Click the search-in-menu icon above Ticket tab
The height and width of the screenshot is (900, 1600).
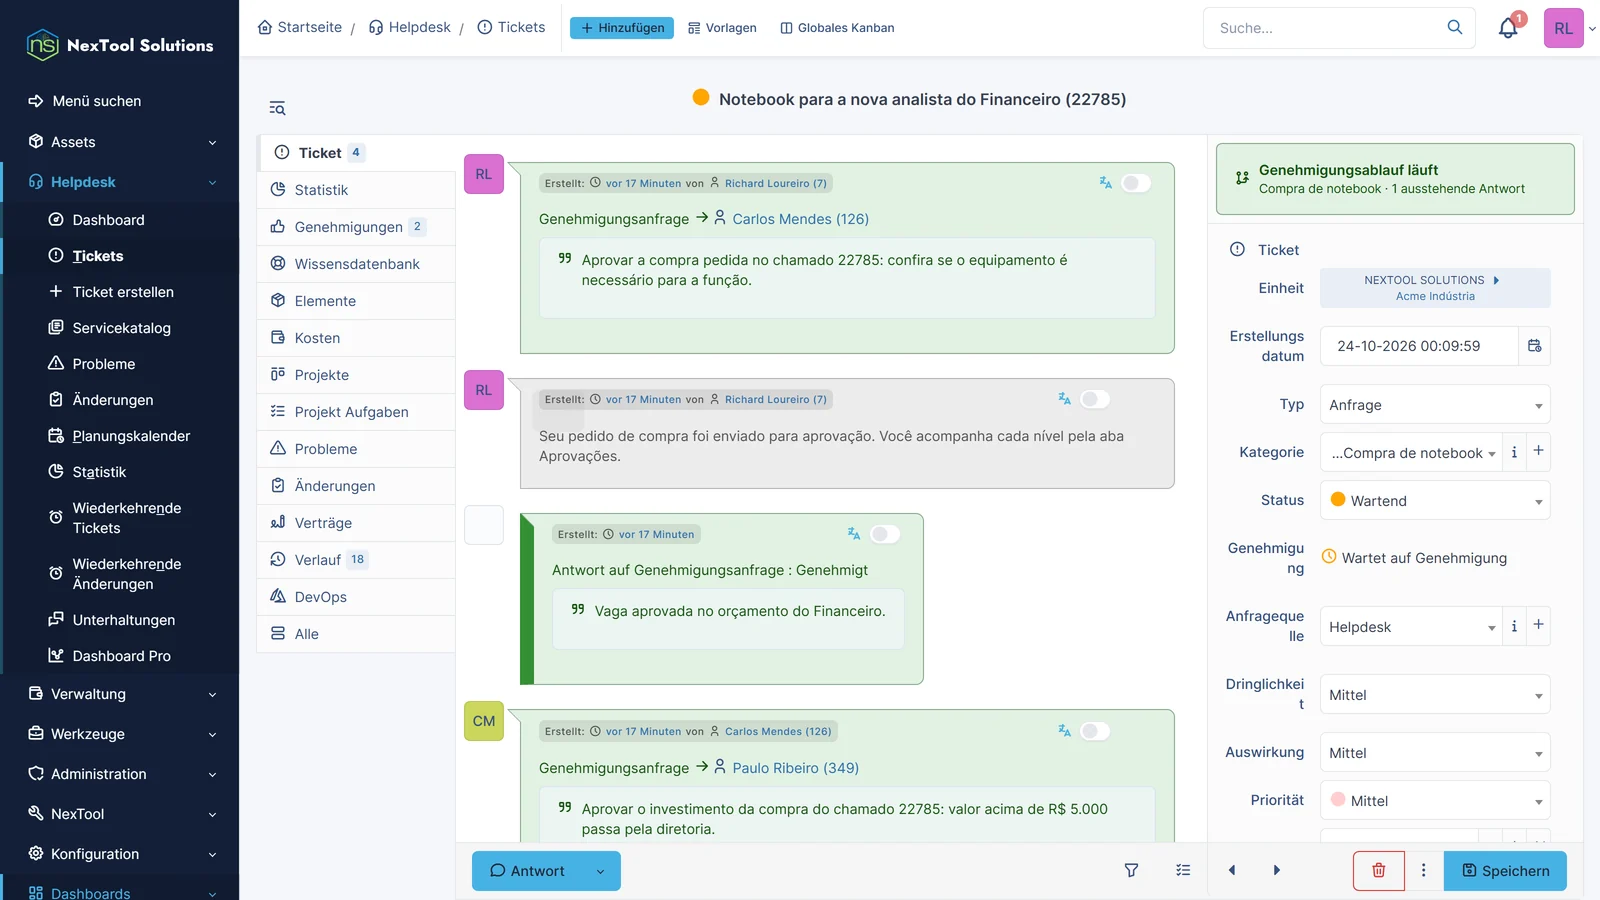pyautogui.click(x=277, y=108)
